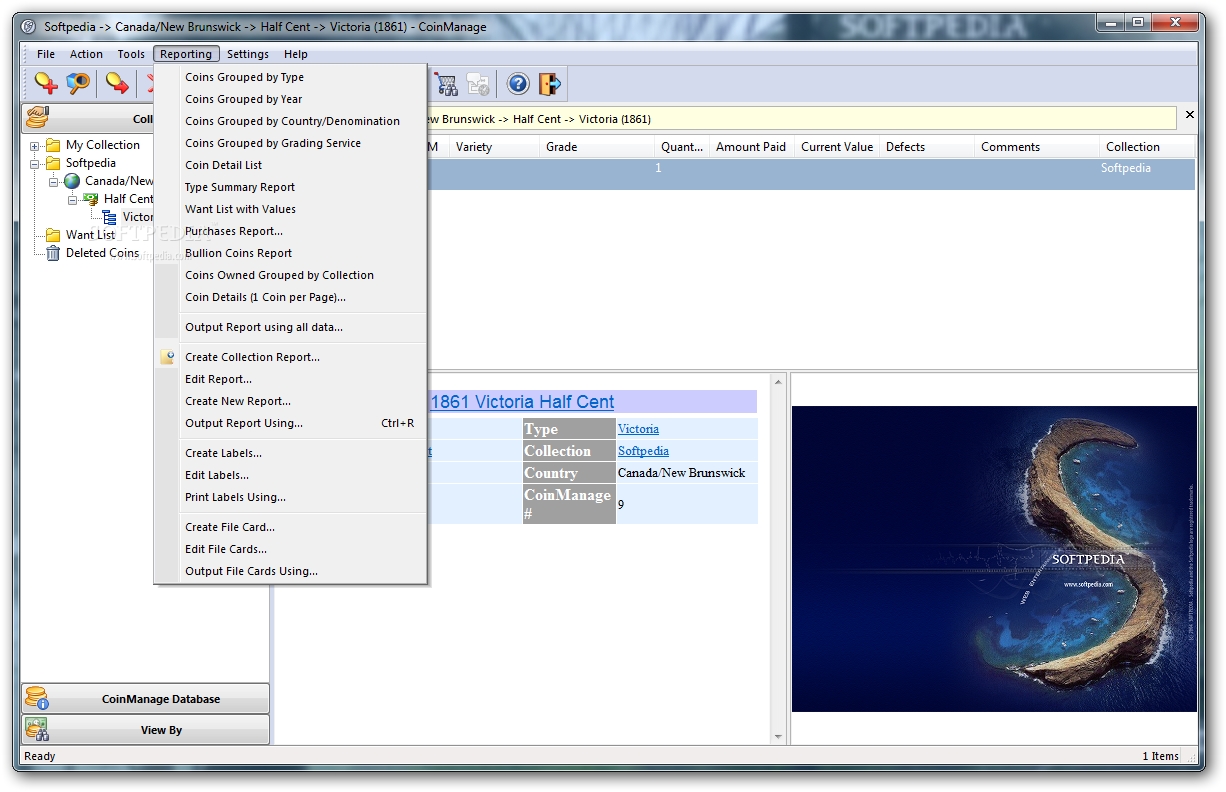Open the Coin Detail List report
The image size is (1226, 792).
tap(291, 165)
